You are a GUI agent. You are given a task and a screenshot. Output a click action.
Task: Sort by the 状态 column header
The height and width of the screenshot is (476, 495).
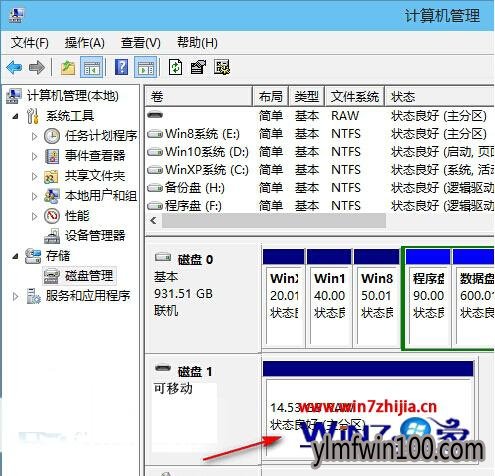[x=439, y=97]
